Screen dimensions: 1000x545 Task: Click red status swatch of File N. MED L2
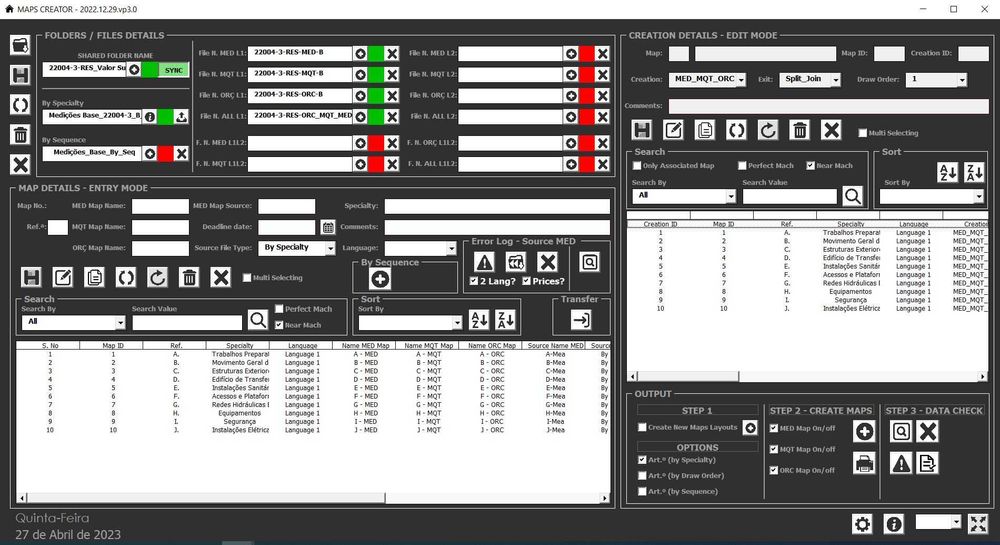tap(587, 54)
